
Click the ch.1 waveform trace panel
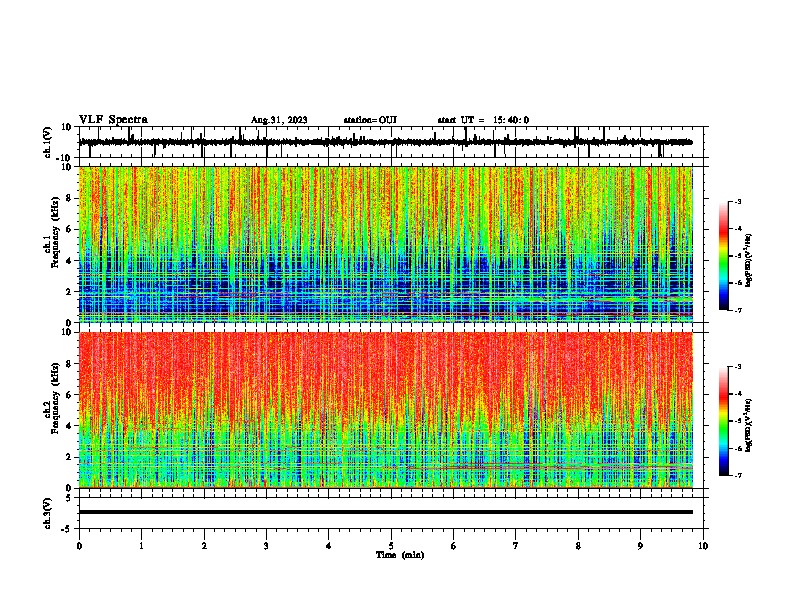coord(393,142)
